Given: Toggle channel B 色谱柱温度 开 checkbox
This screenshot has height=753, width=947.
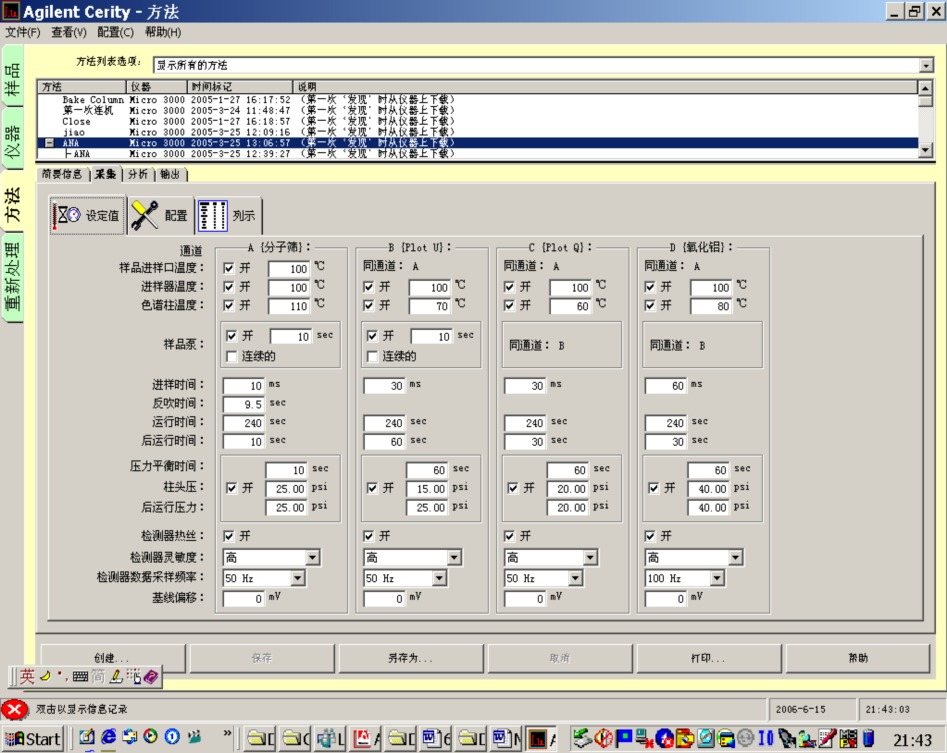Looking at the screenshot, I should 368,306.
